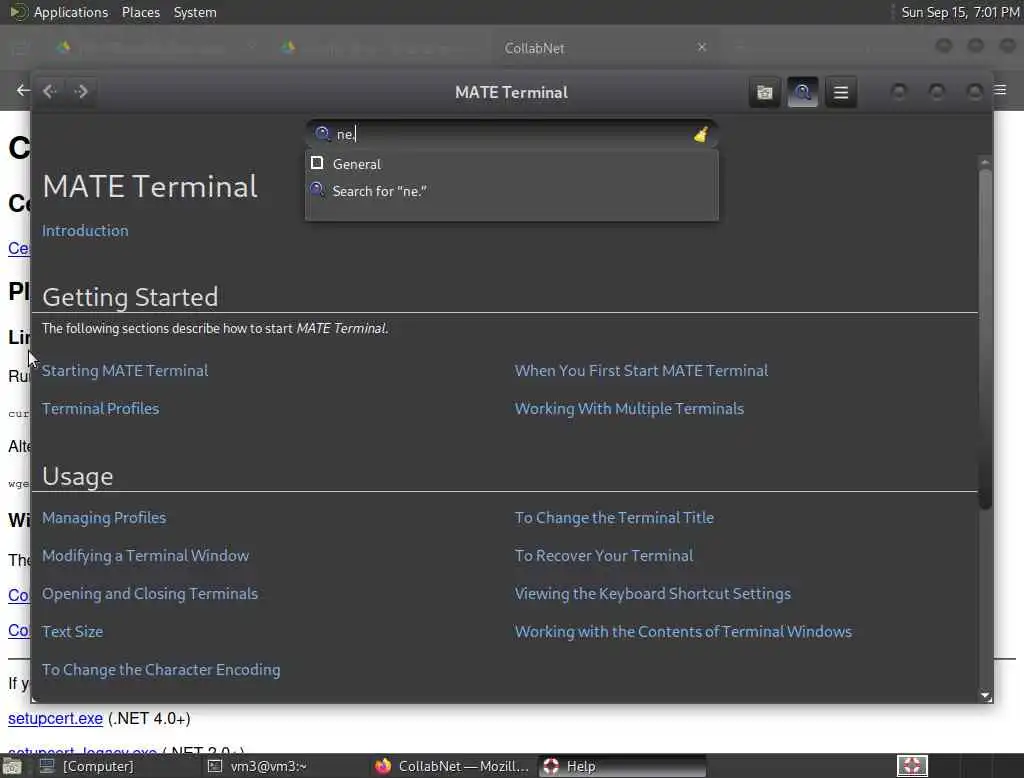Toggle the search button in Help toolbar
This screenshot has width=1024, height=778.
pyautogui.click(x=803, y=92)
